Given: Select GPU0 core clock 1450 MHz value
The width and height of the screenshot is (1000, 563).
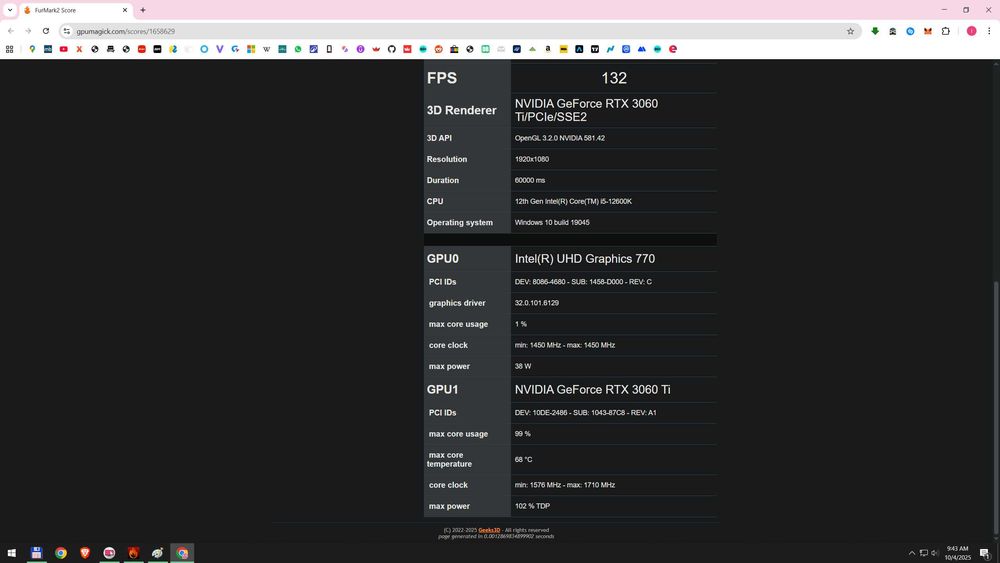Looking at the screenshot, I should pos(564,345).
